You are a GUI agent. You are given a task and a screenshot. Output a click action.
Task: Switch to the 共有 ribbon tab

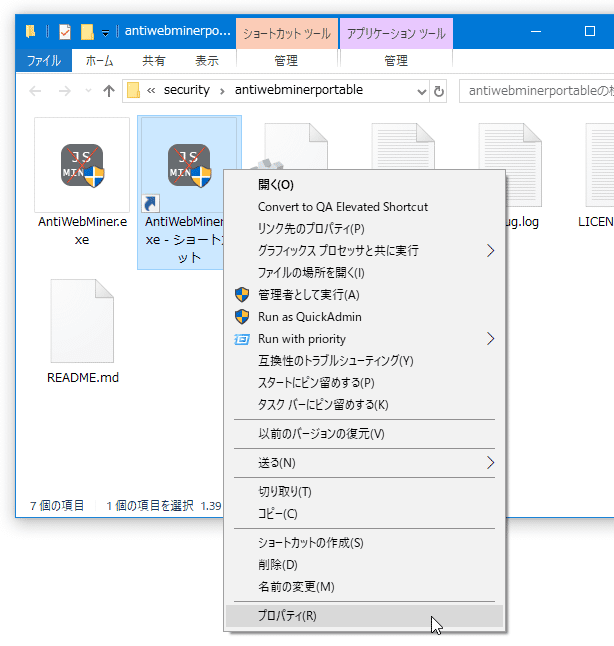coord(154,61)
